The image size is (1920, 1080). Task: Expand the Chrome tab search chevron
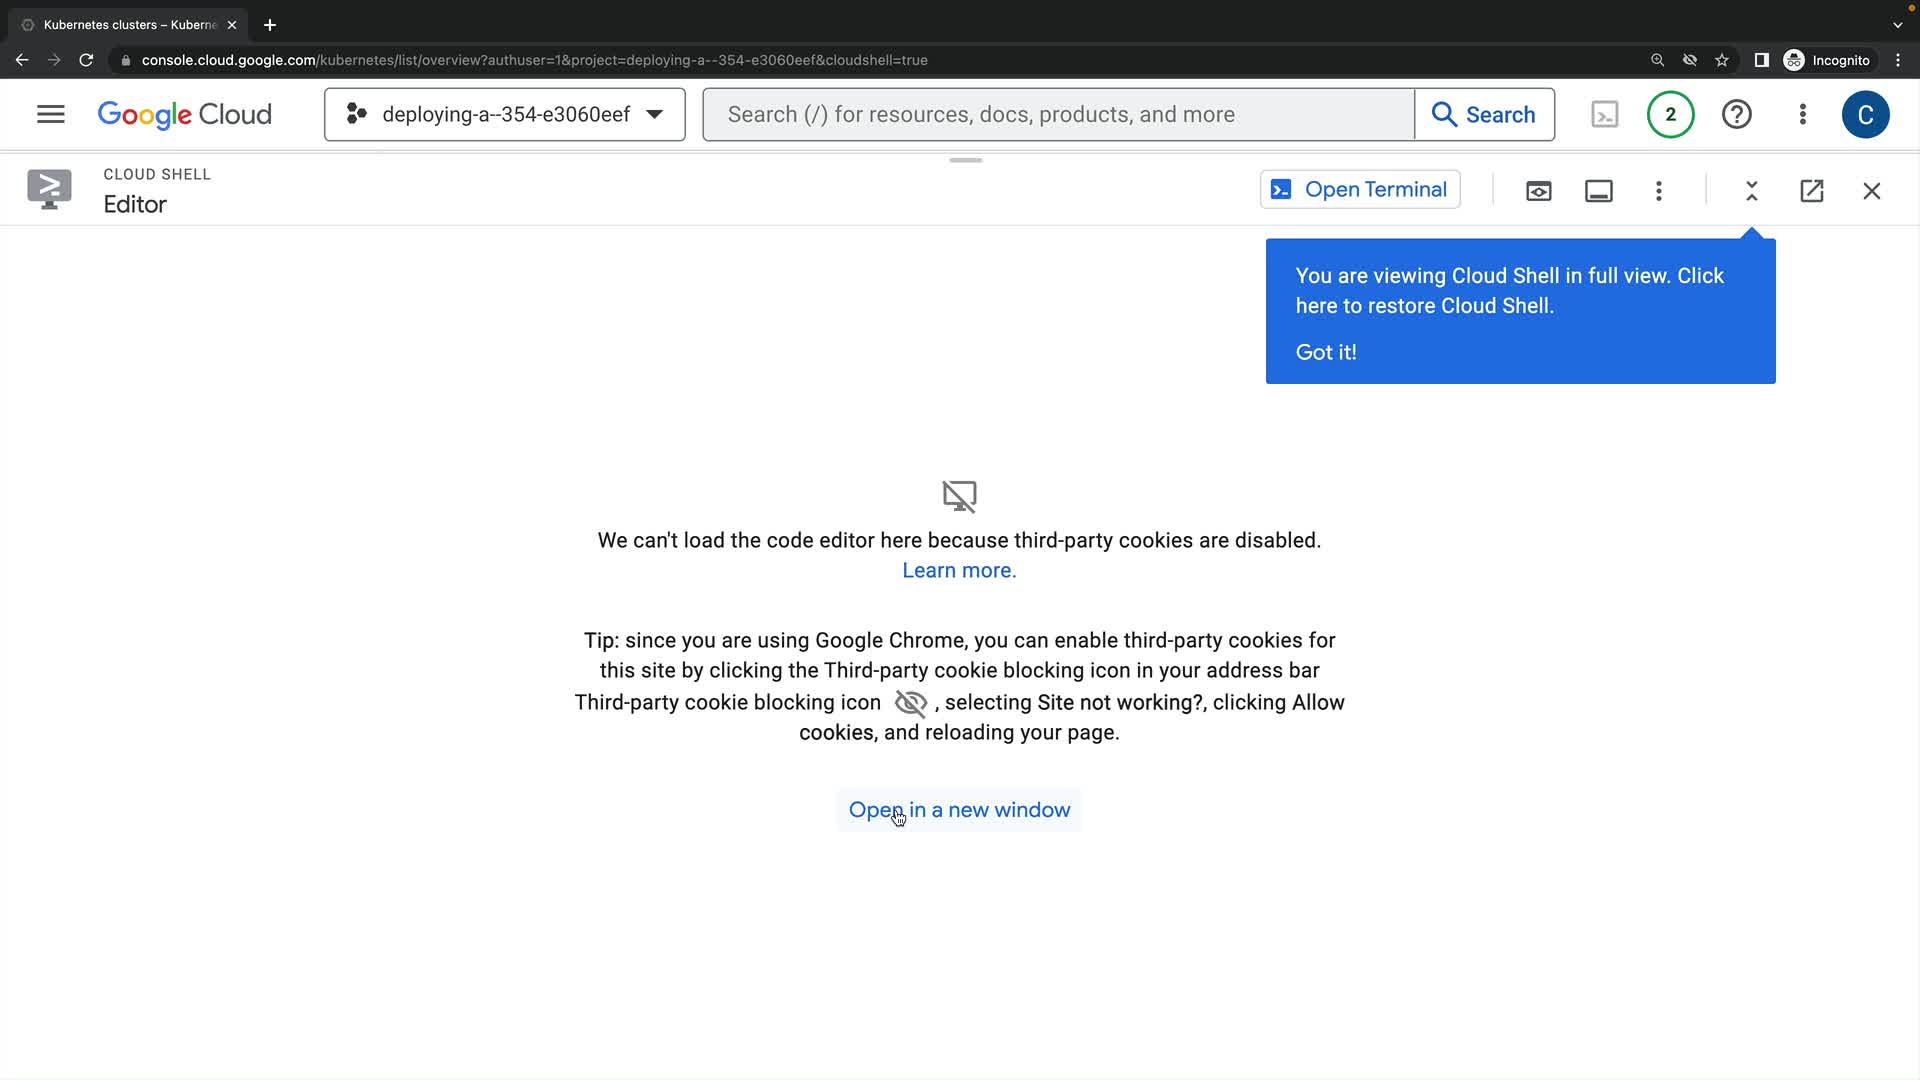[1897, 25]
